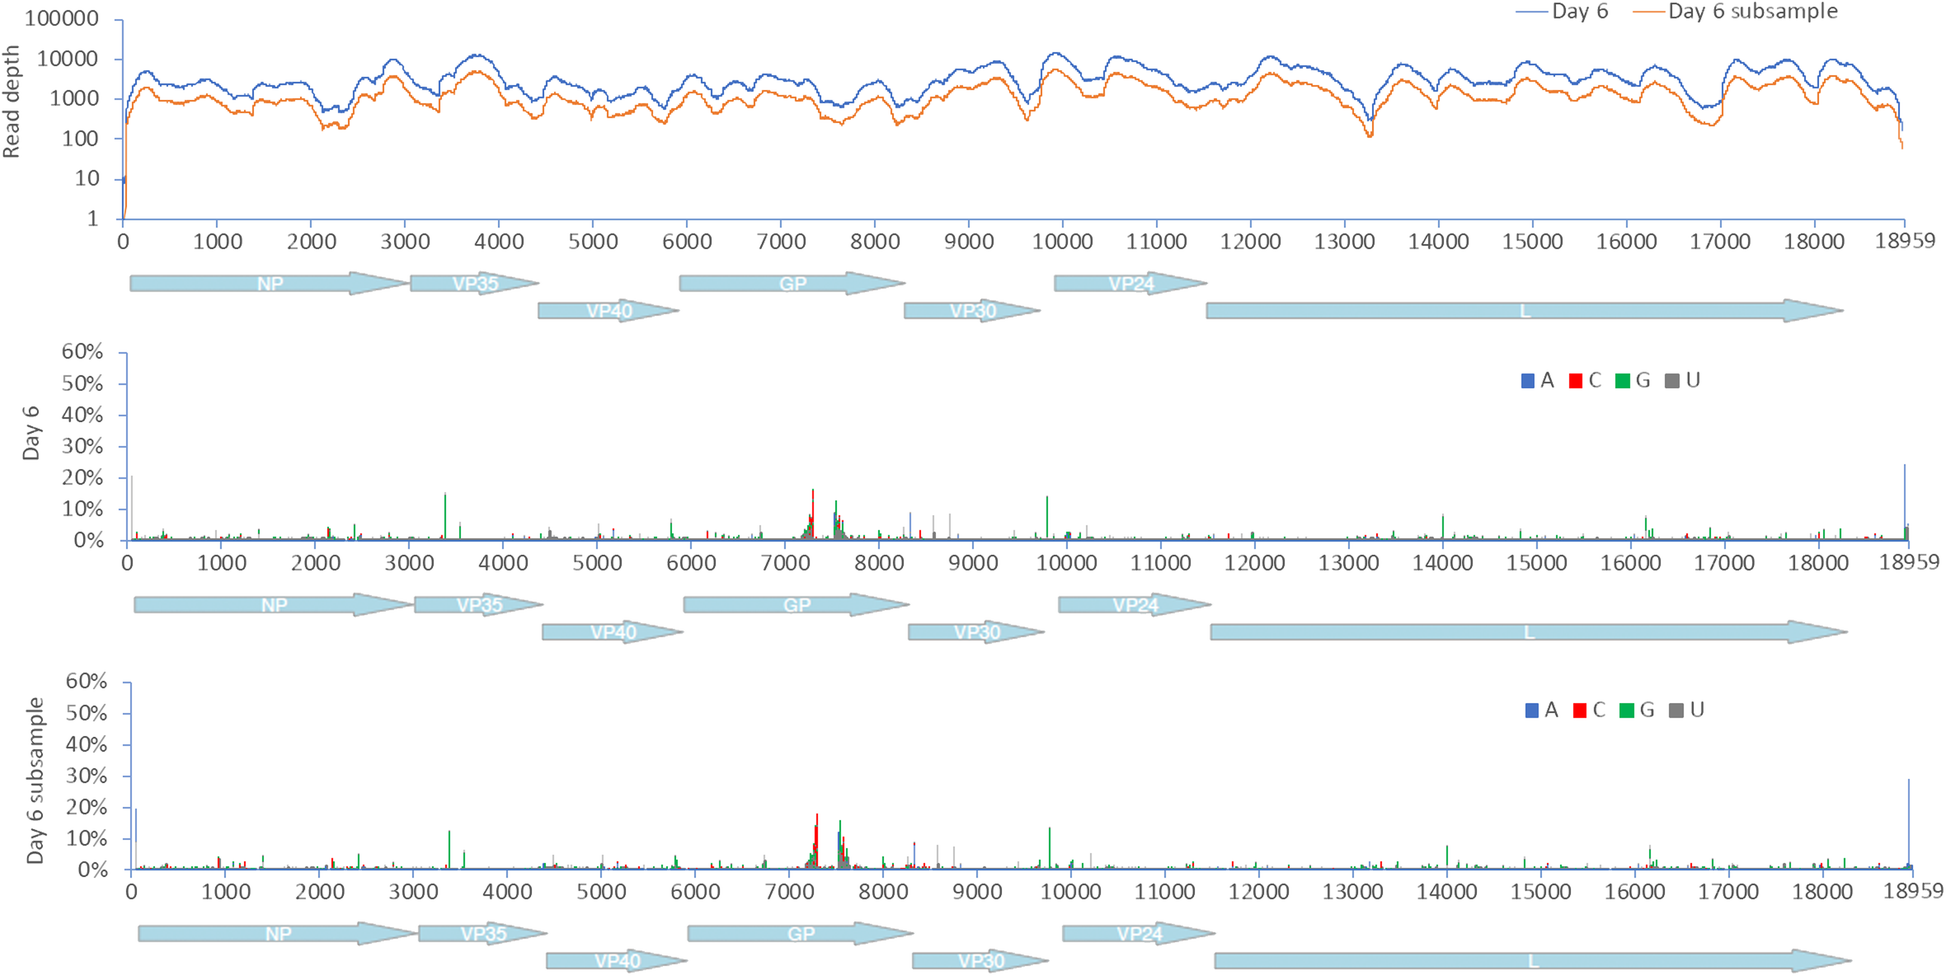Click the '60%' tick on the Day 6 chart axis
1946x976 pixels.
(83, 352)
